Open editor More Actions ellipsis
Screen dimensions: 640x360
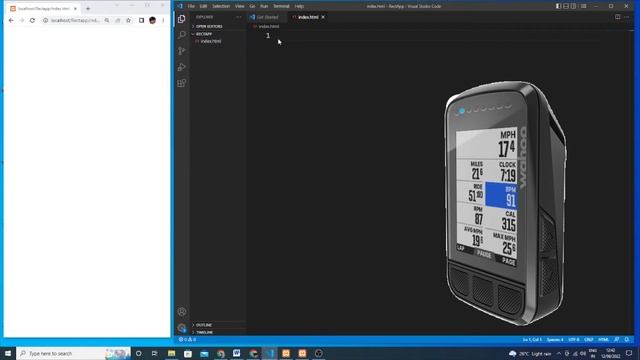(x=627, y=17)
